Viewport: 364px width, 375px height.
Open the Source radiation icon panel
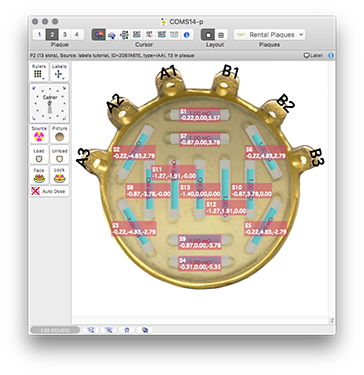pyautogui.click(x=39, y=134)
